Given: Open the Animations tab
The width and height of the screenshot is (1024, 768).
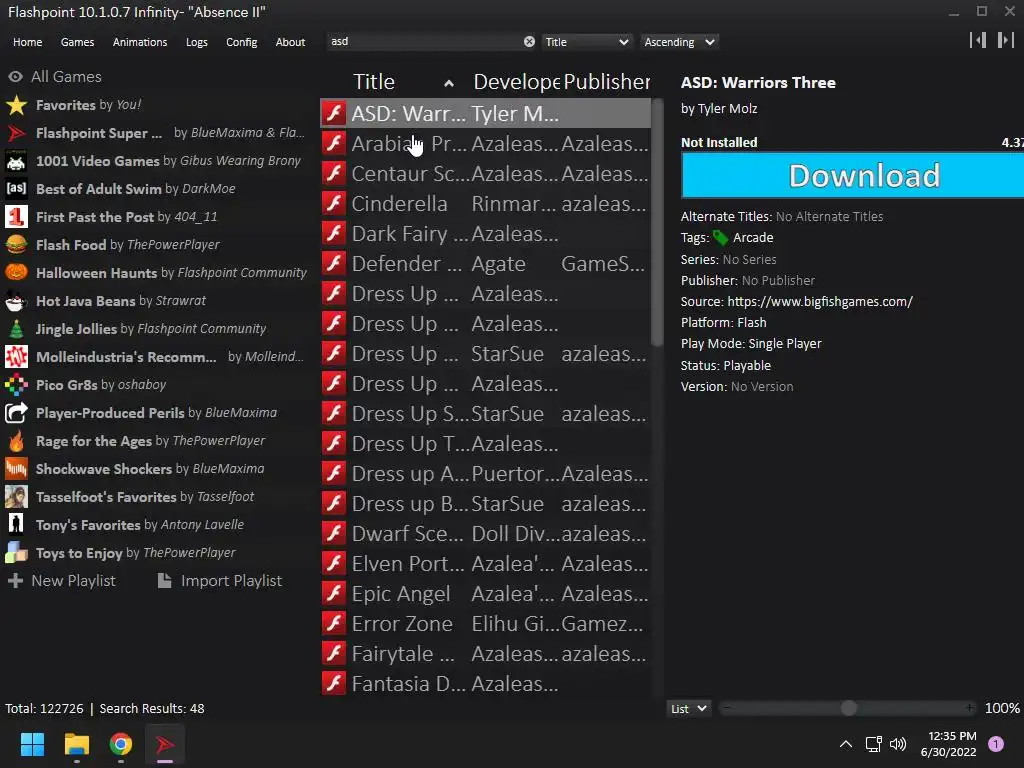Looking at the screenshot, I should point(140,42).
